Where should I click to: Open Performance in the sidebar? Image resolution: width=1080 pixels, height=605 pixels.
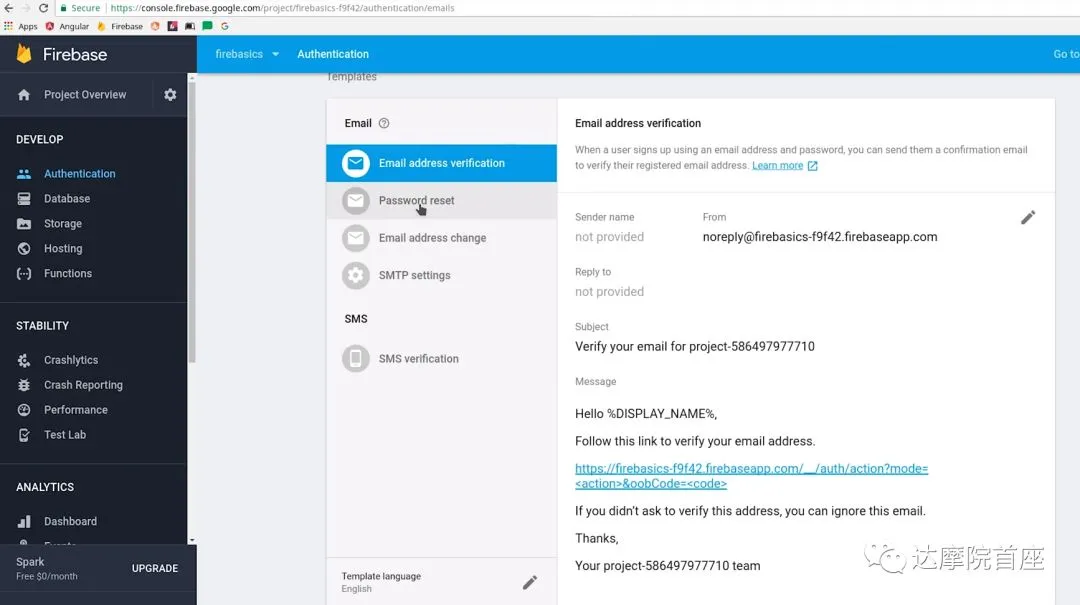coord(76,410)
